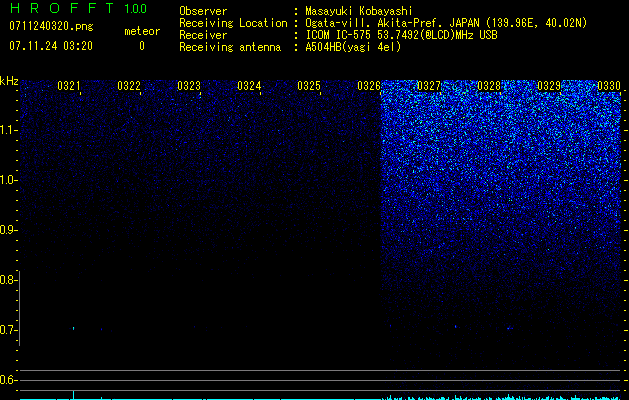Click the 0324 time marker

(x=249, y=86)
